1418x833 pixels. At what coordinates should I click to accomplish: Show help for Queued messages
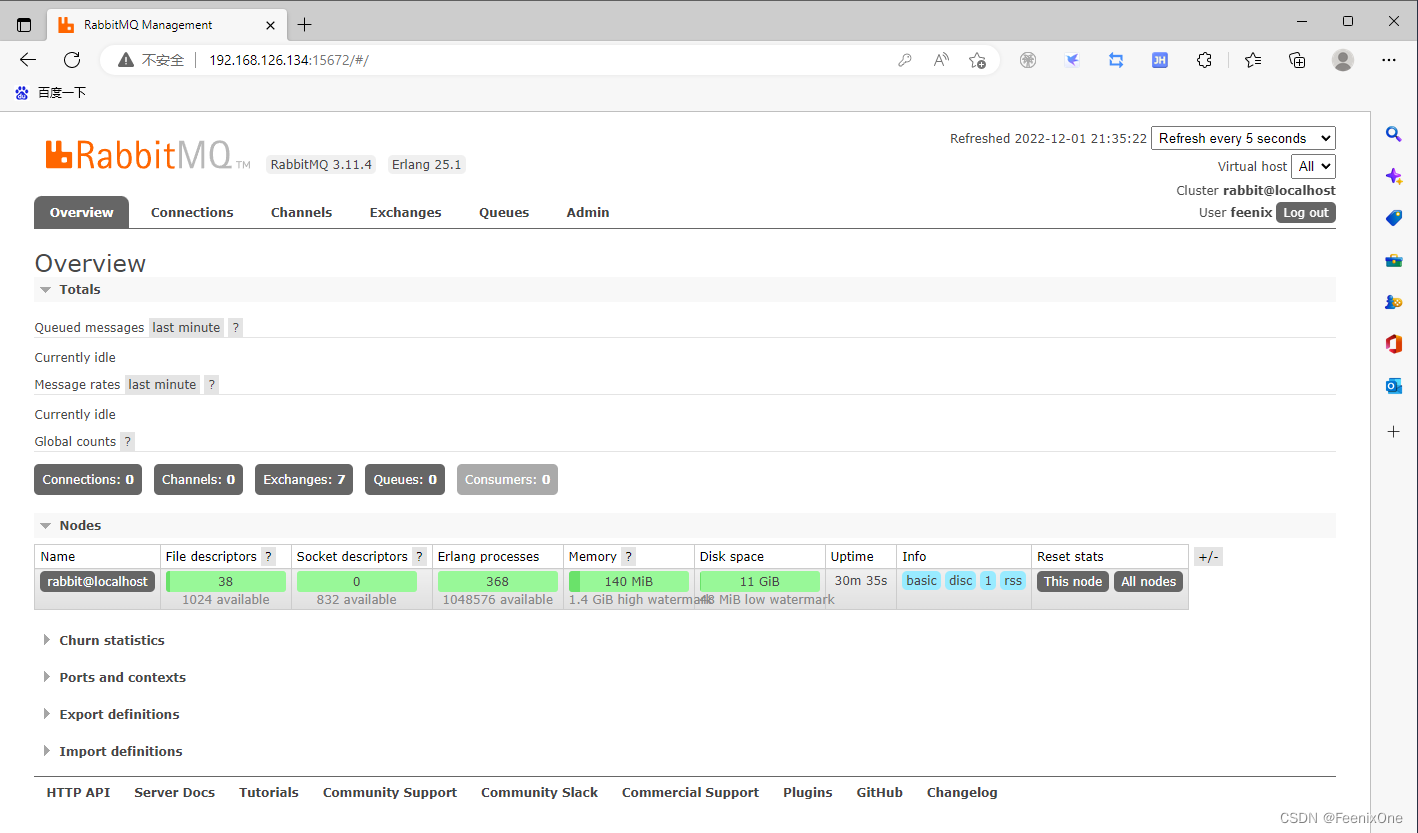[x=235, y=327]
